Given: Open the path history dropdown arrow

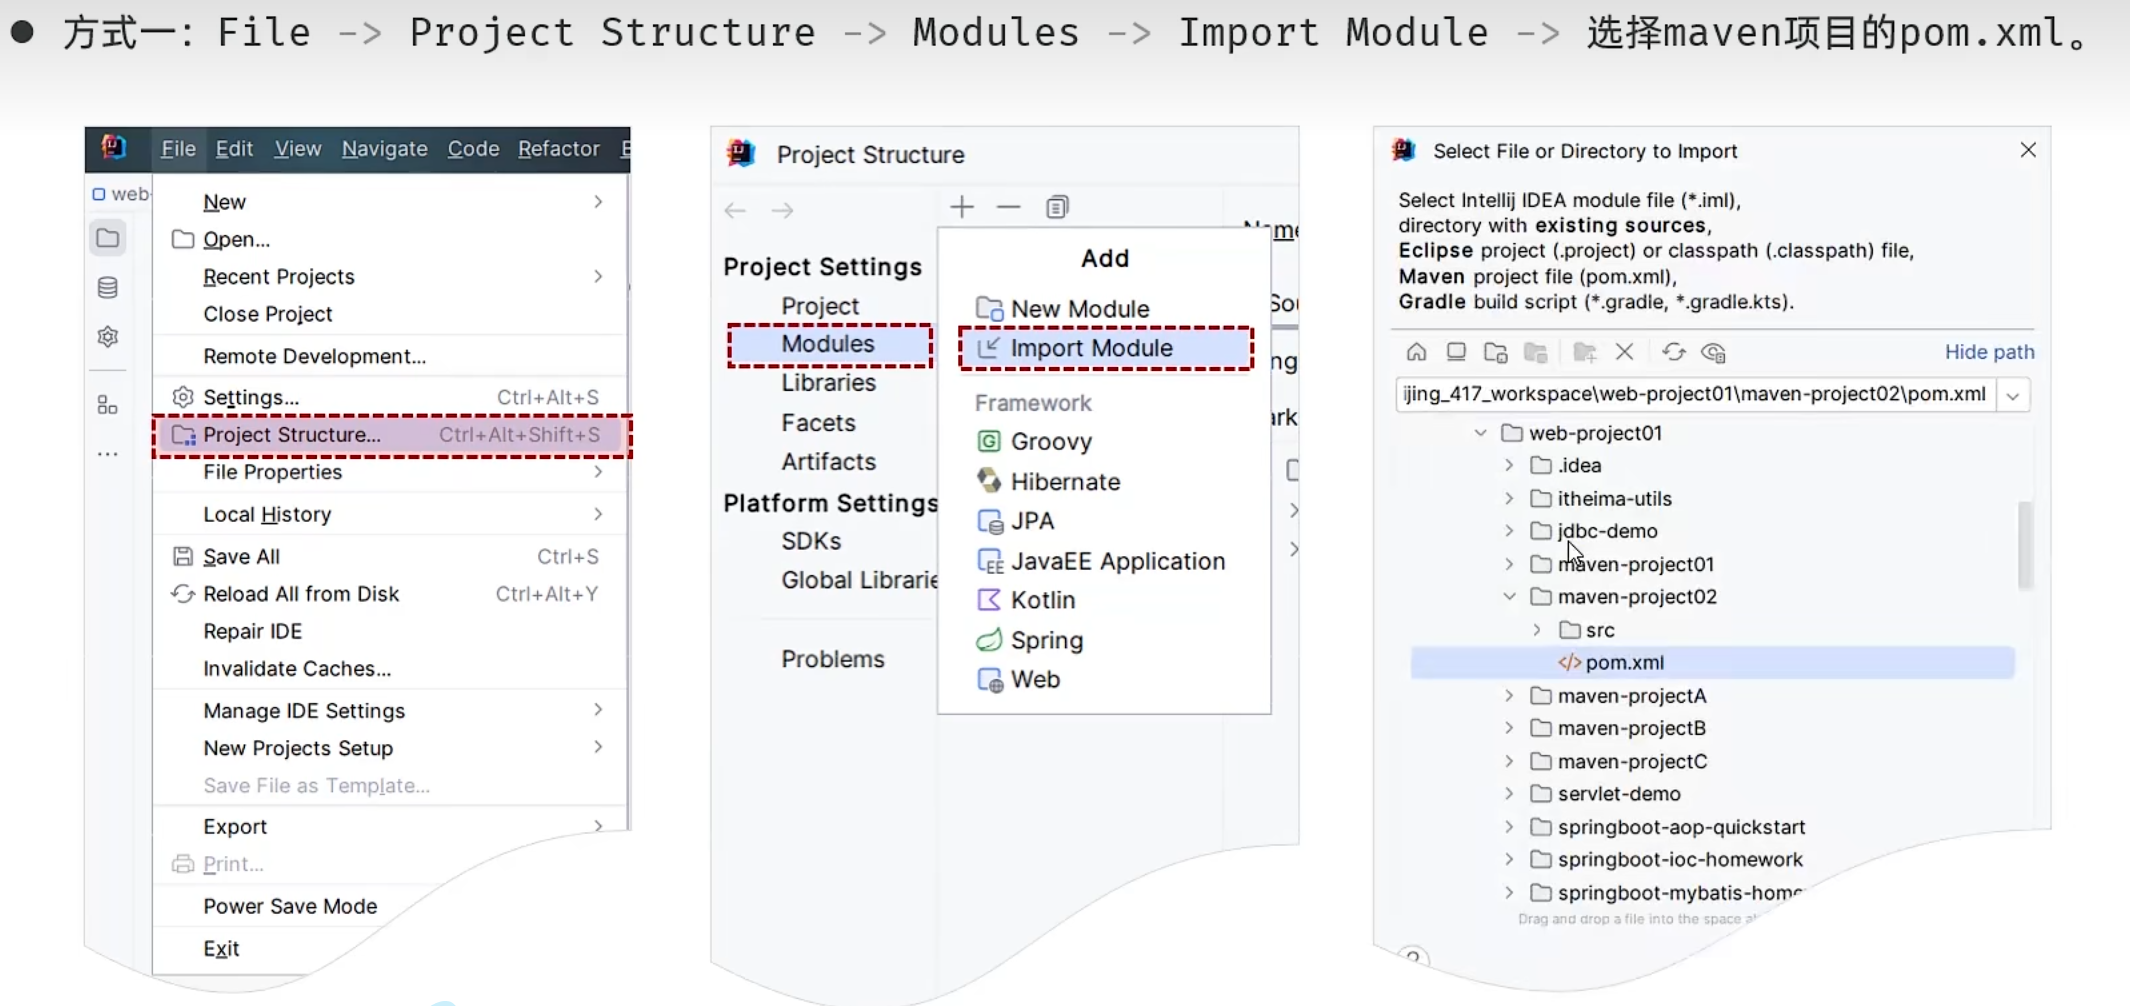Looking at the screenshot, I should [x=2013, y=396].
